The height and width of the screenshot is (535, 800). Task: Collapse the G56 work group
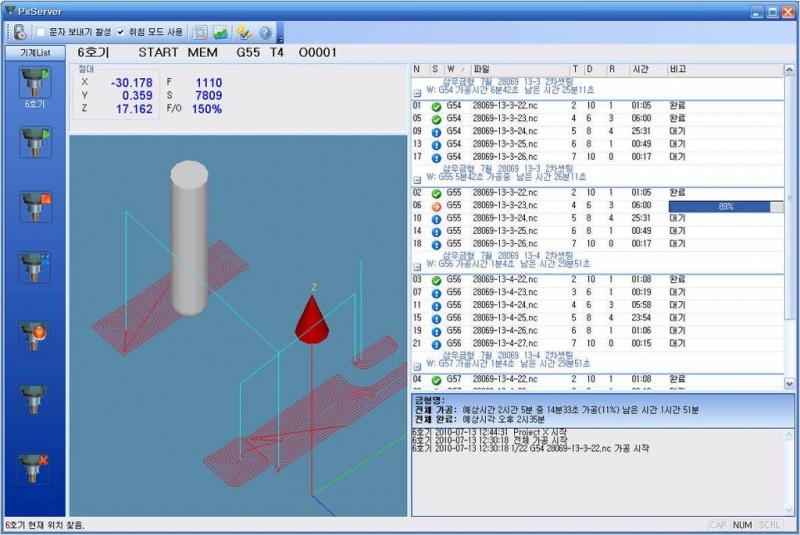coord(417,265)
